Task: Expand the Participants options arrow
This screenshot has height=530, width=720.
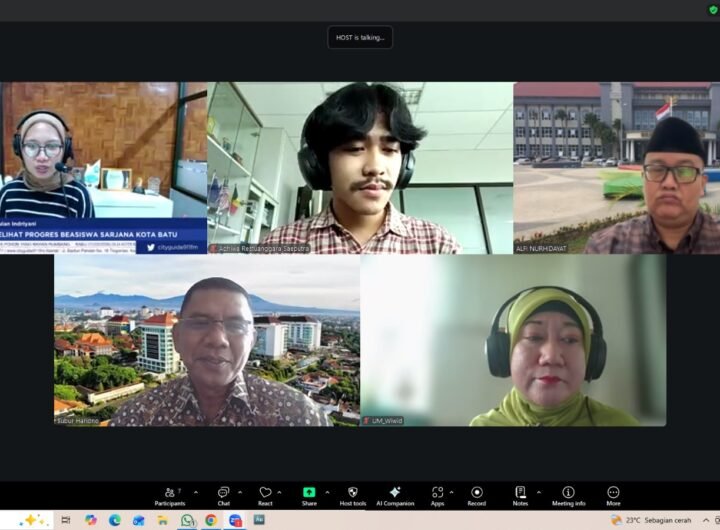Action: [195, 492]
